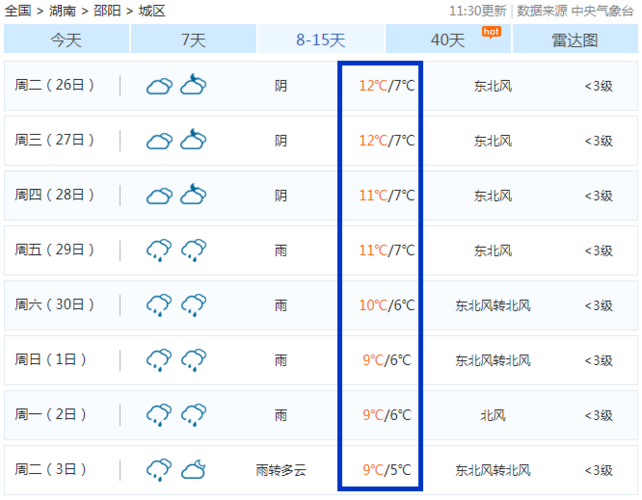The image size is (642, 500).
Task: Select the 周一(2日) date label
Action: (50, 414)
